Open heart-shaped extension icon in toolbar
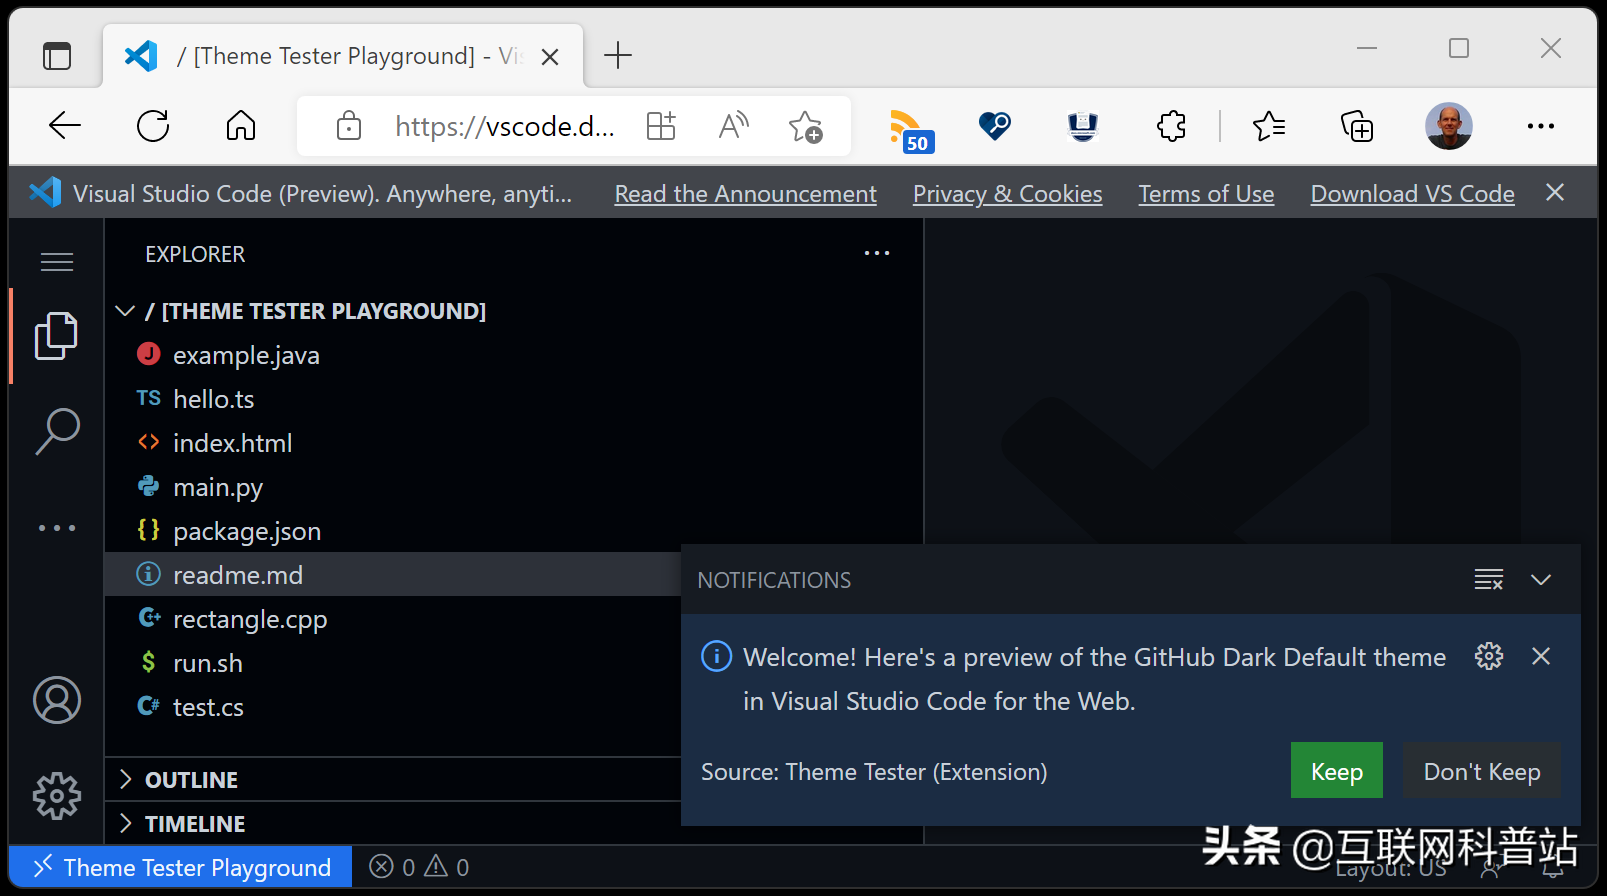This screenshot has width=1607, height=896. (995, 126)
